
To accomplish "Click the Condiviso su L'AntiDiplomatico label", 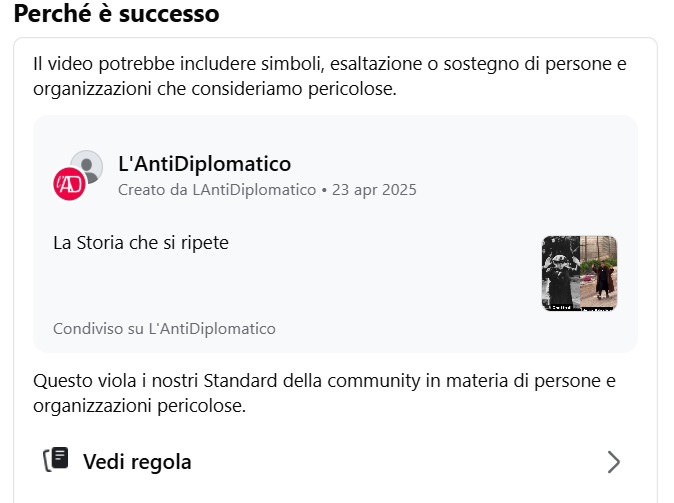I will click(x=164, y=329).
